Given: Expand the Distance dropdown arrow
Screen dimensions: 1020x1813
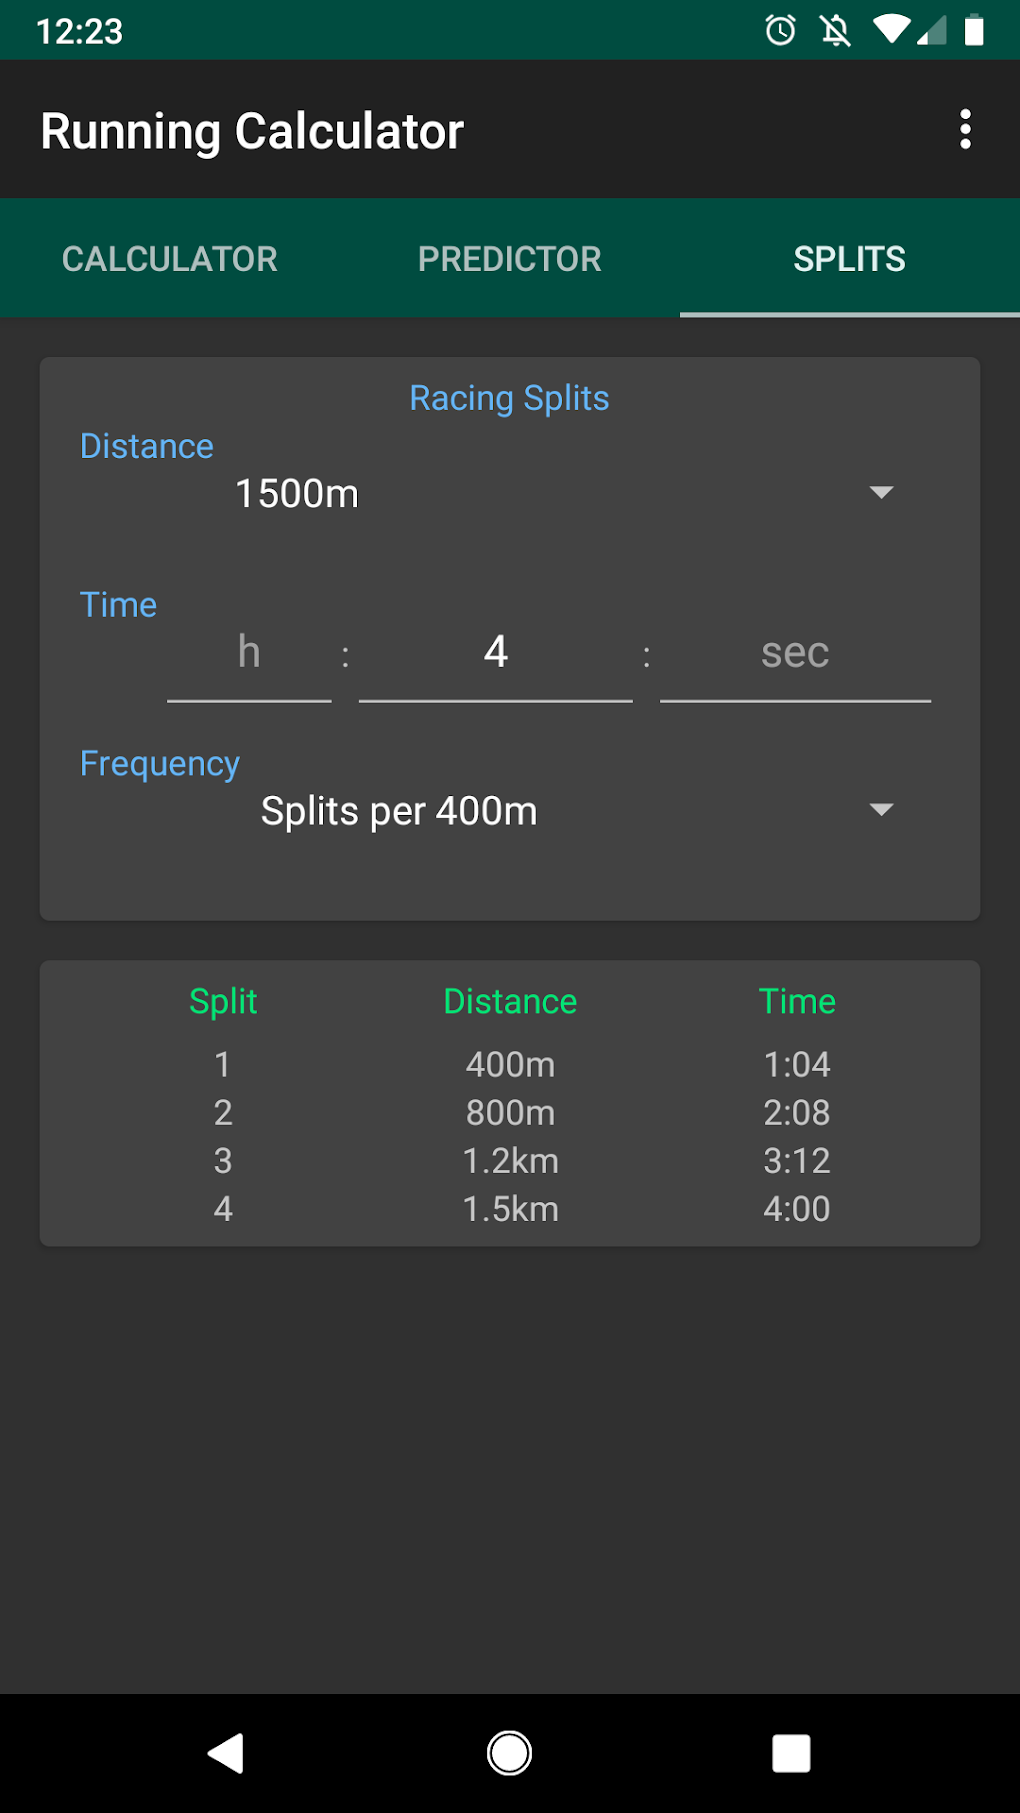Looking at the screenshot, I should tap(881, 492).
